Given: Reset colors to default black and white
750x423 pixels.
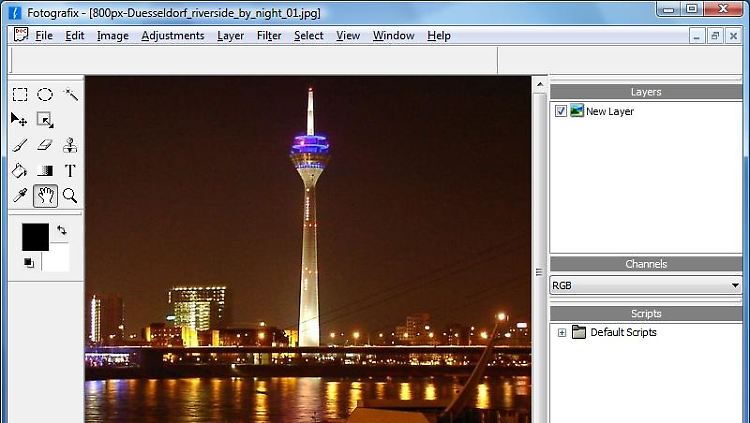Looking at the screenshot, I should (x=28, y=263).
